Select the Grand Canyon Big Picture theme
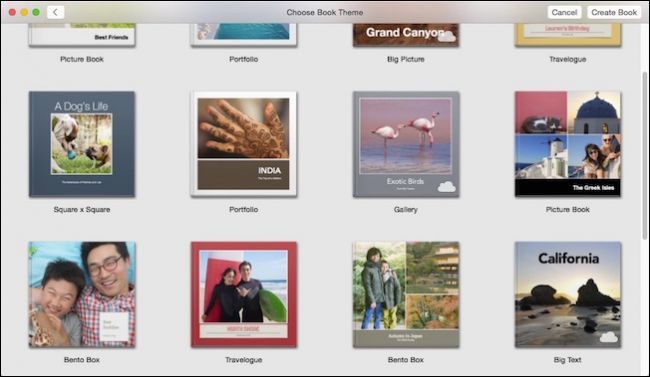The image size is (650, 377). [x=406, y=35]
